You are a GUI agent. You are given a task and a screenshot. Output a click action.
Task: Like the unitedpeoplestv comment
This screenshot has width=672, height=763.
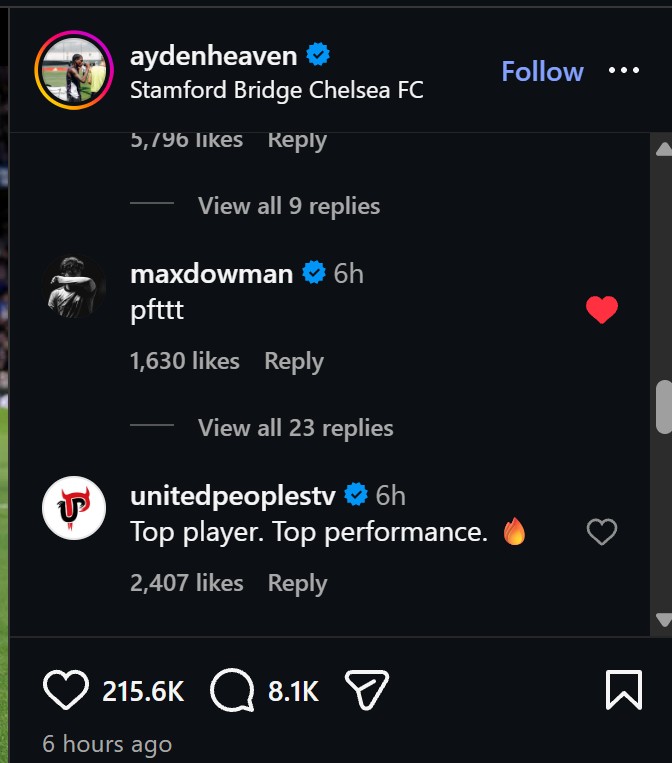[x=601, y=532]
